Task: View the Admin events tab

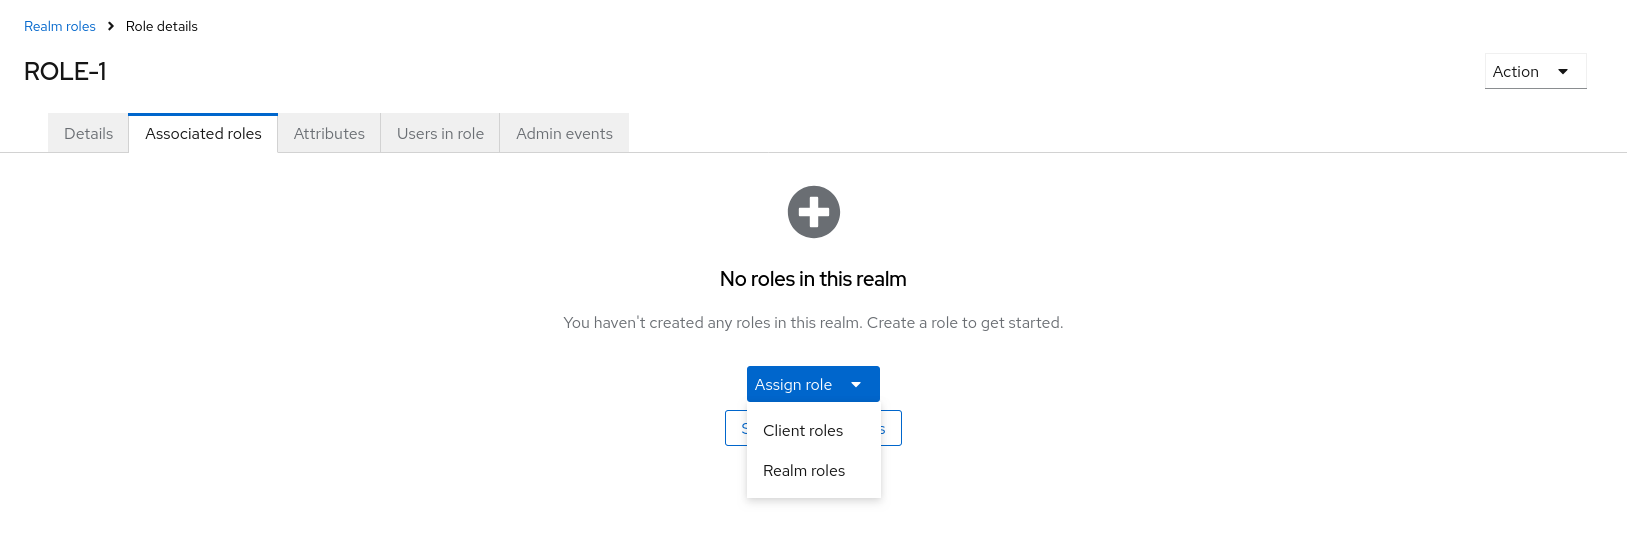Action: tap(564, 134)
